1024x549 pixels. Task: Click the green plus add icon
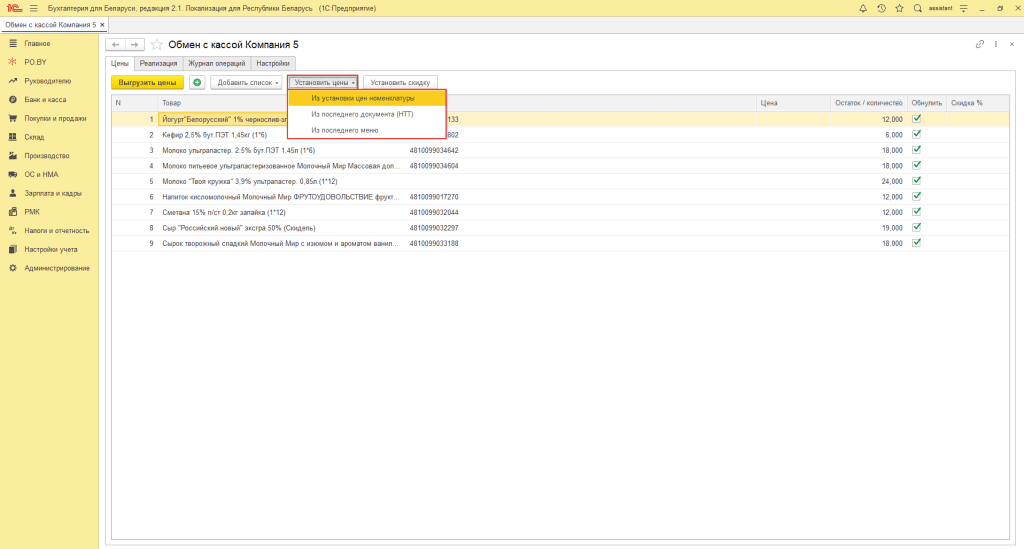point(197,82)
